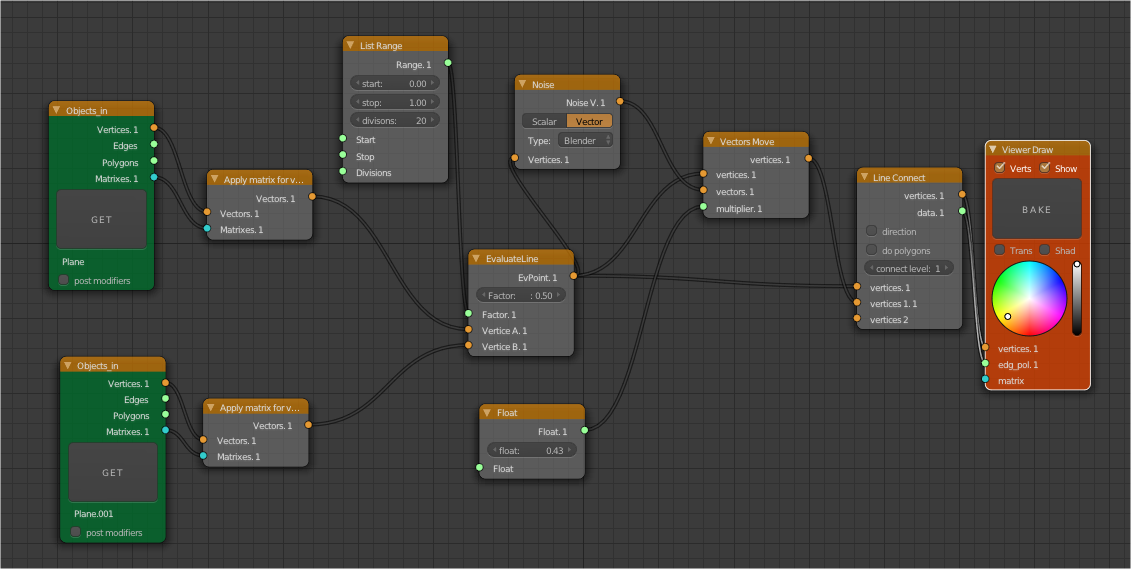This screenshot has width=1131, height=569.
Task: Select Scalar mode in Noise node
Action: pos(544,121)
